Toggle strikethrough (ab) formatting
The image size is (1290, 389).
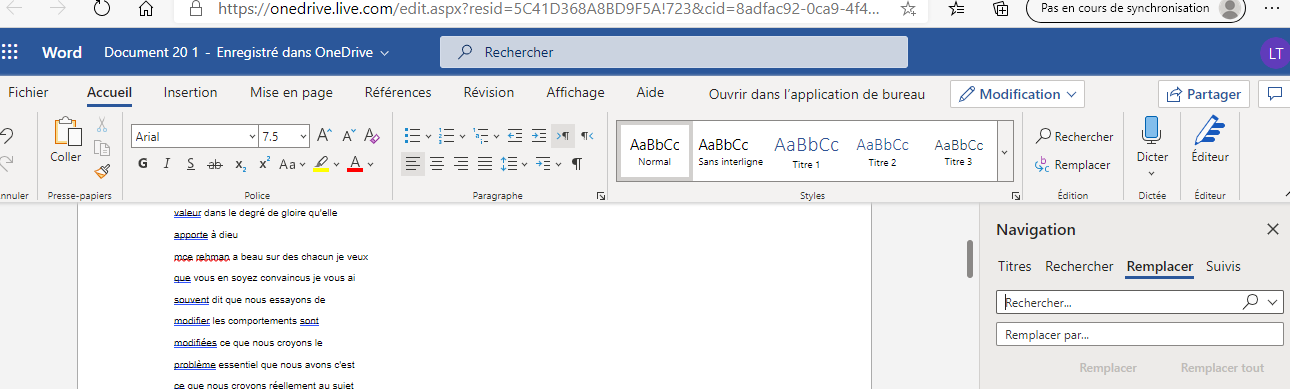pos(214,164)
